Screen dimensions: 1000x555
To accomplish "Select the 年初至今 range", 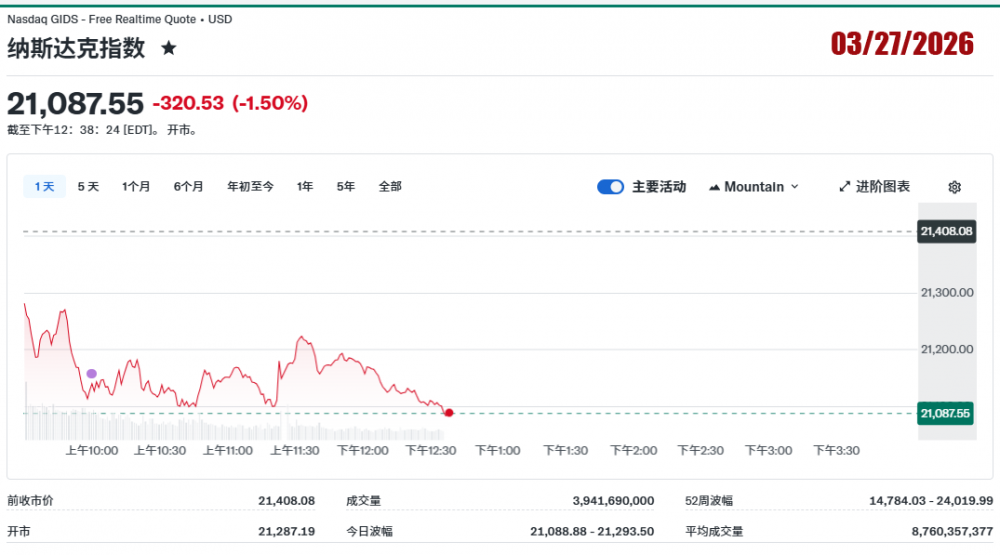I will [250, 186].
